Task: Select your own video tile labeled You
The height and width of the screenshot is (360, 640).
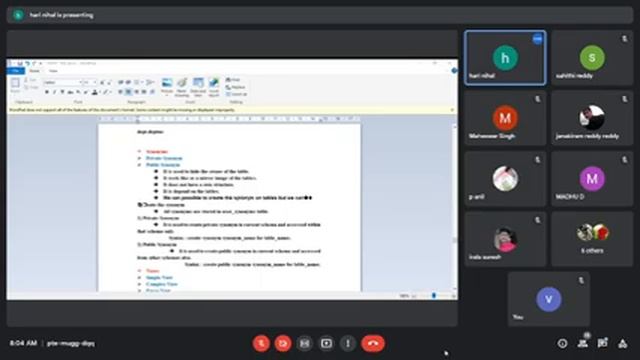Action: point(549,299)
